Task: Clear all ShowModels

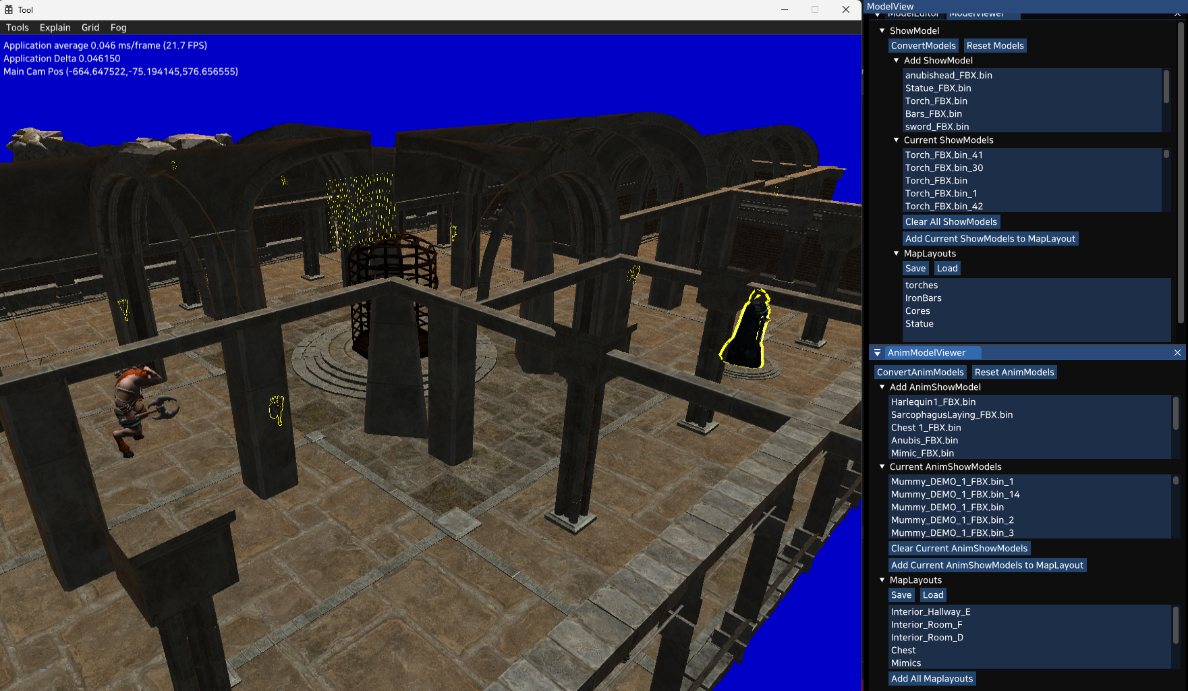Action: pos(951,222)
